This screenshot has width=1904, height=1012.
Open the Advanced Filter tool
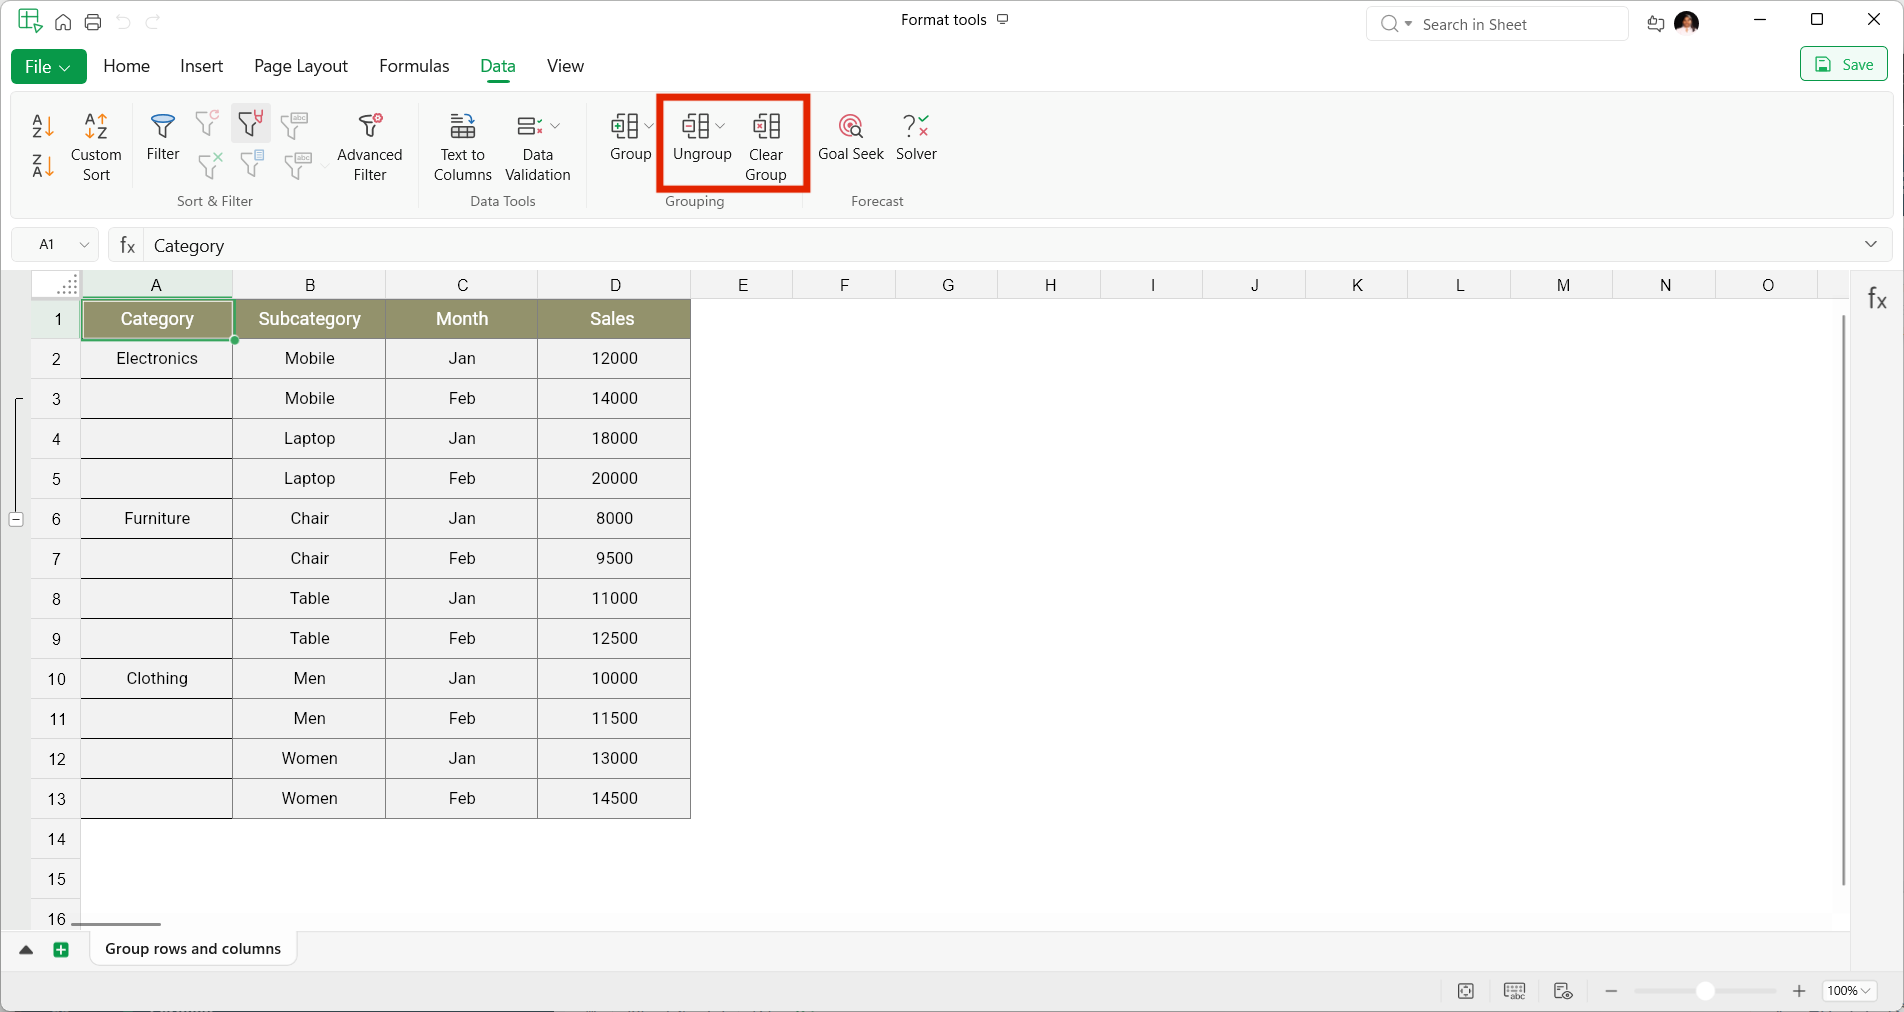pyautogui.click(x=369, y=146)
